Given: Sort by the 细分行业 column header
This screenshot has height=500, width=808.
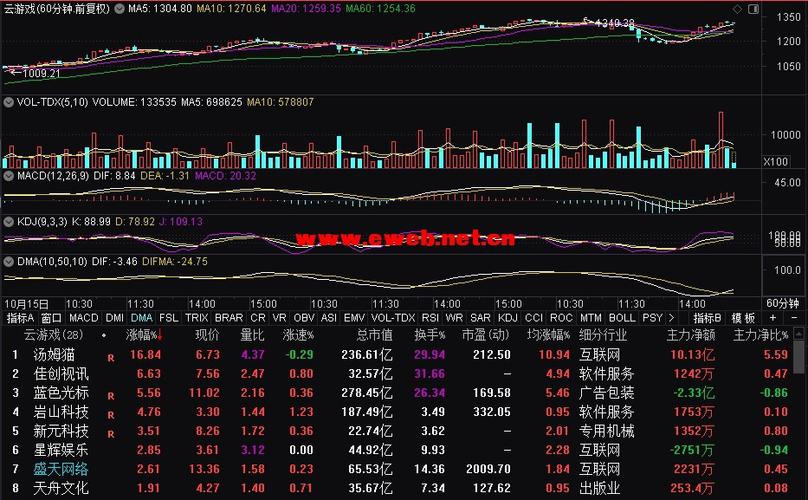Looking at the screenshot, I should pos(603,335).
